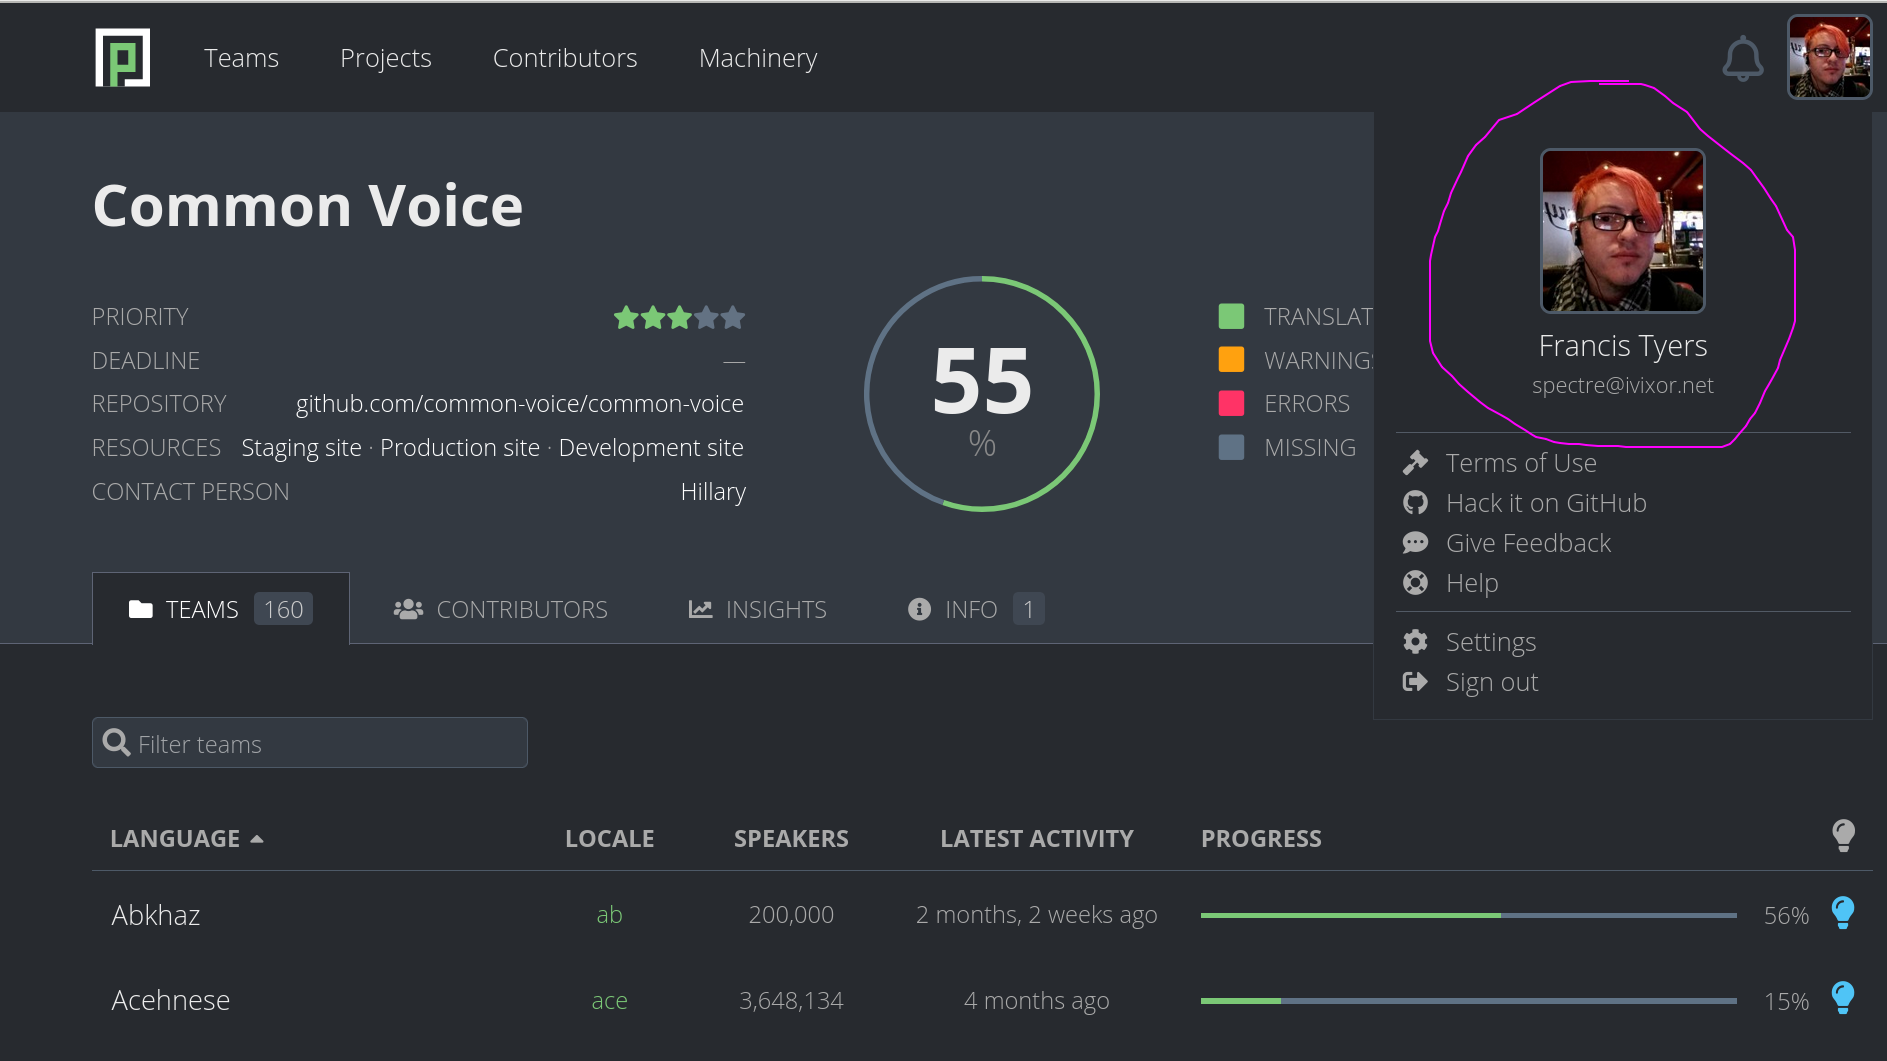Click the sort arrow on the Language column

(x=258, y=839)
